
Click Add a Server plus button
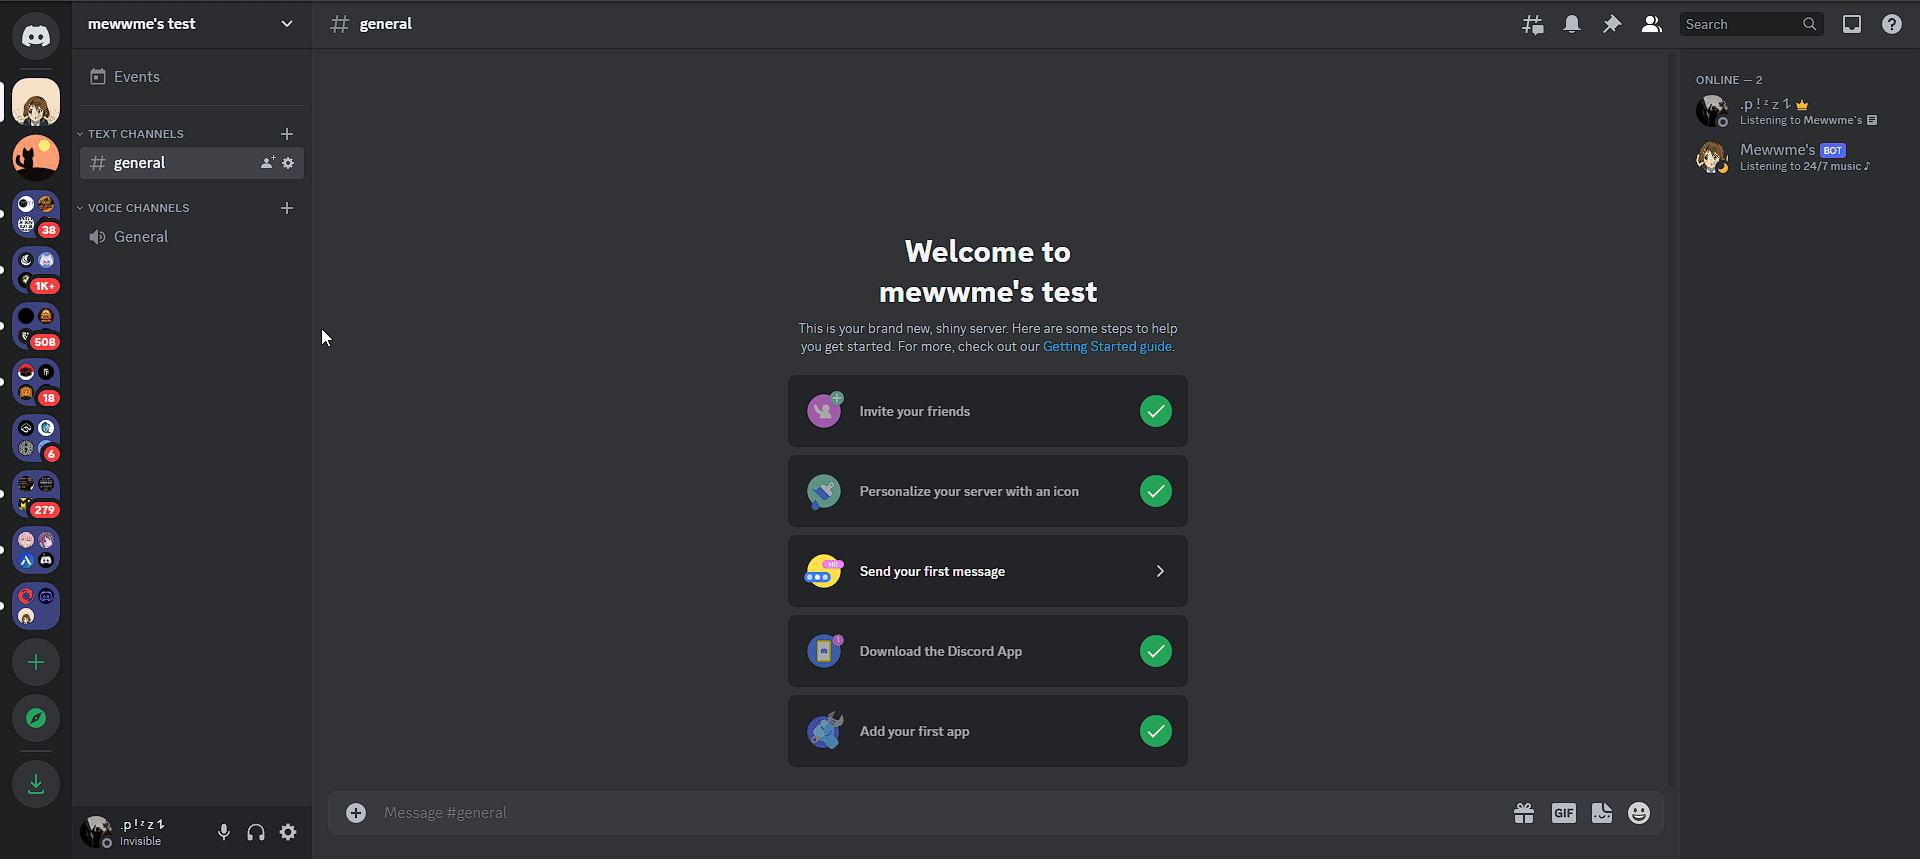(x=36, y=662)
